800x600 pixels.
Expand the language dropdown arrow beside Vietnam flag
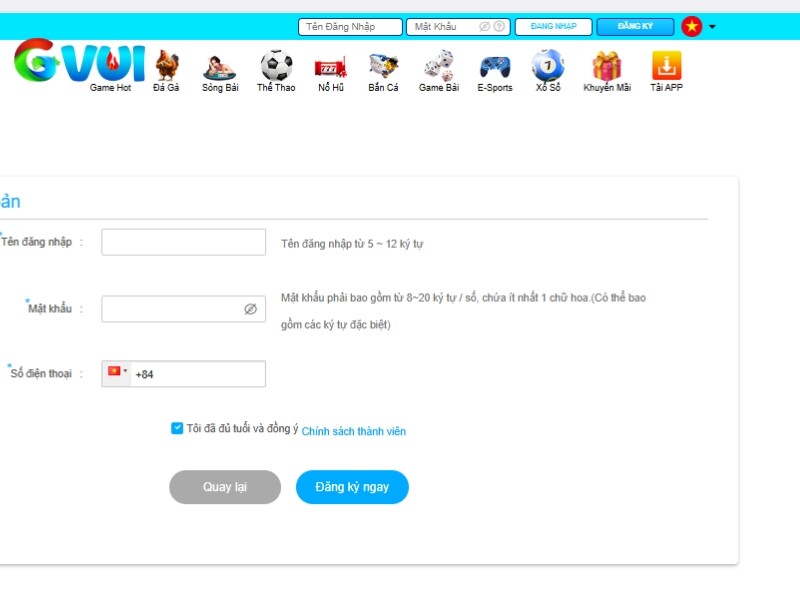point(712,27)
